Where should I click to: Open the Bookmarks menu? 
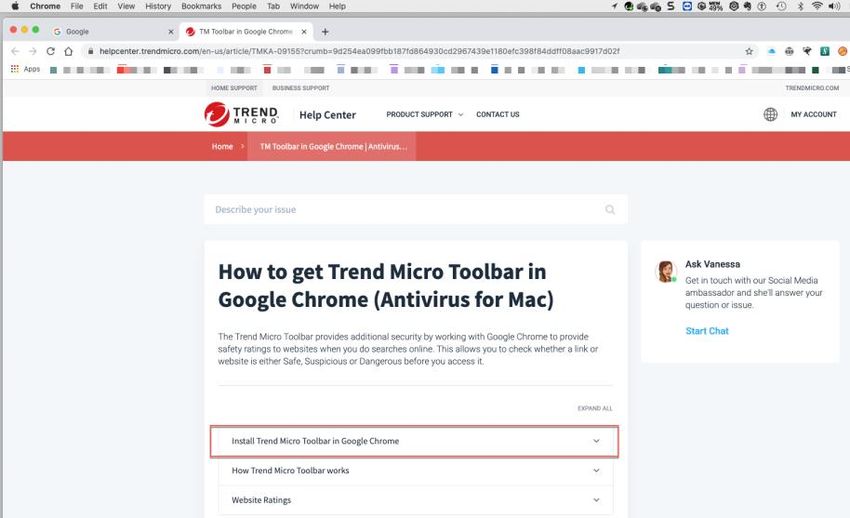[x=201, y=6]
